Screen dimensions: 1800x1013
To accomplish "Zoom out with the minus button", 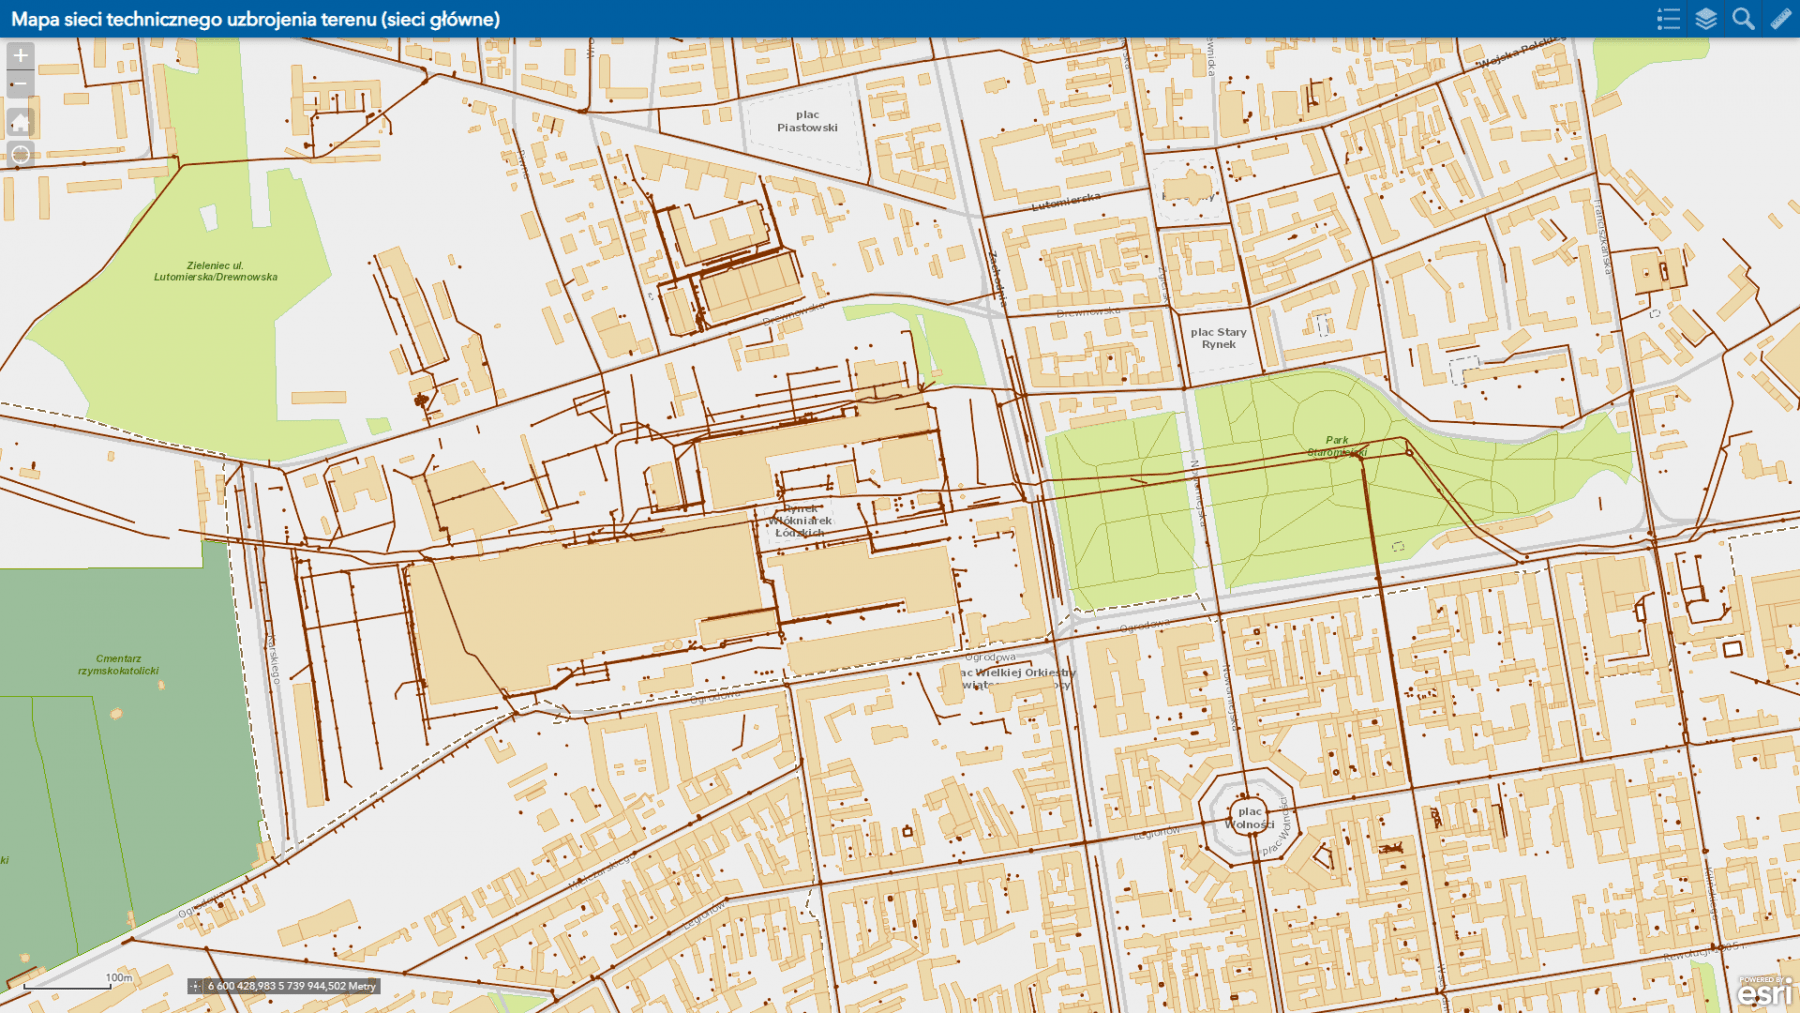I will (20, 84).
